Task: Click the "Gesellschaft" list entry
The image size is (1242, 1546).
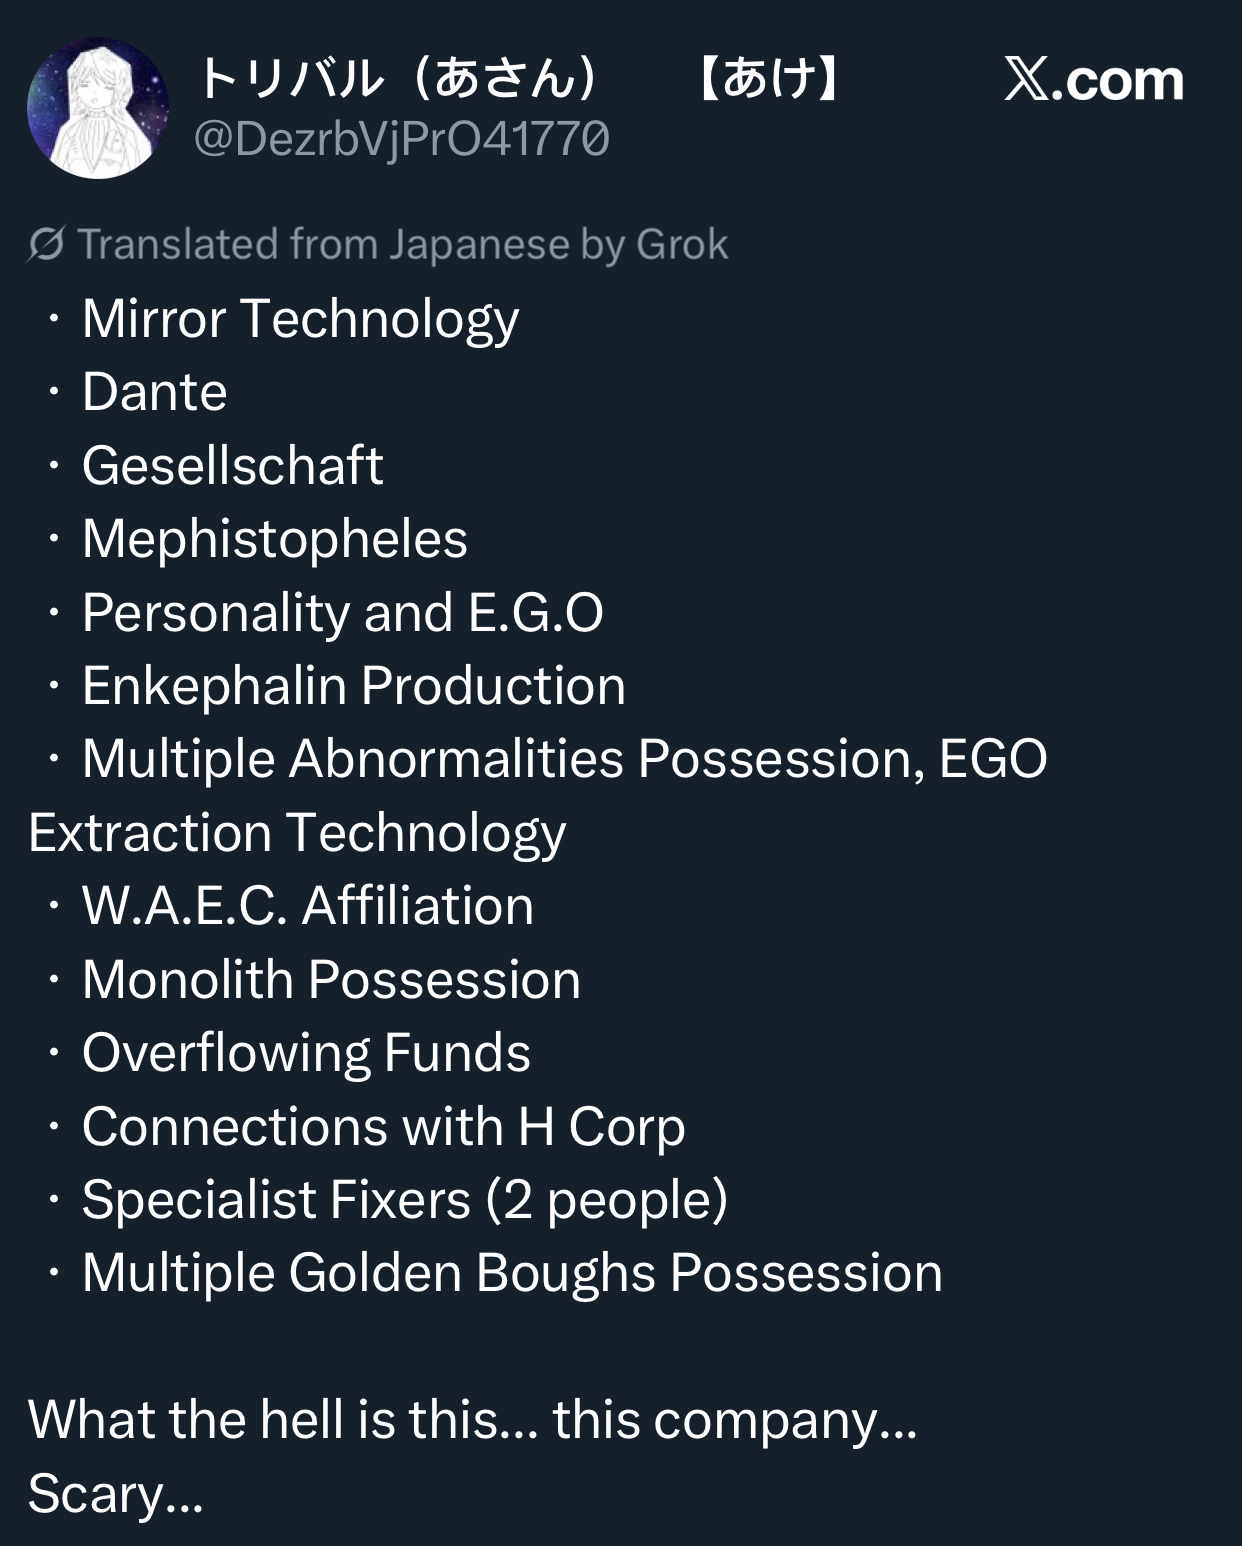Action: coord(233,465)
